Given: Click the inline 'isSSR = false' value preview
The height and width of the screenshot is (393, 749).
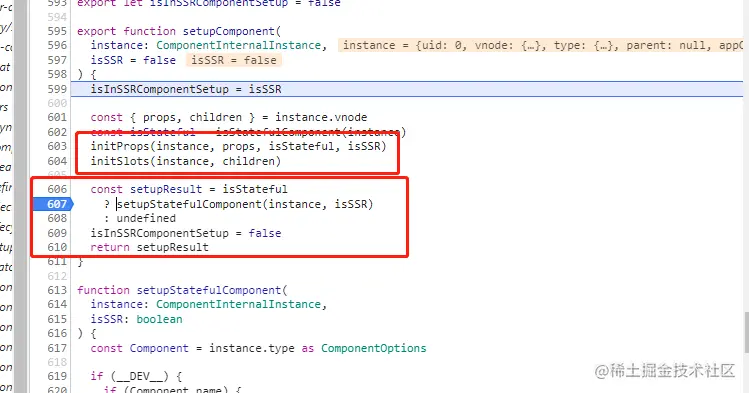Looking at the screenshot, I should 234,60.
